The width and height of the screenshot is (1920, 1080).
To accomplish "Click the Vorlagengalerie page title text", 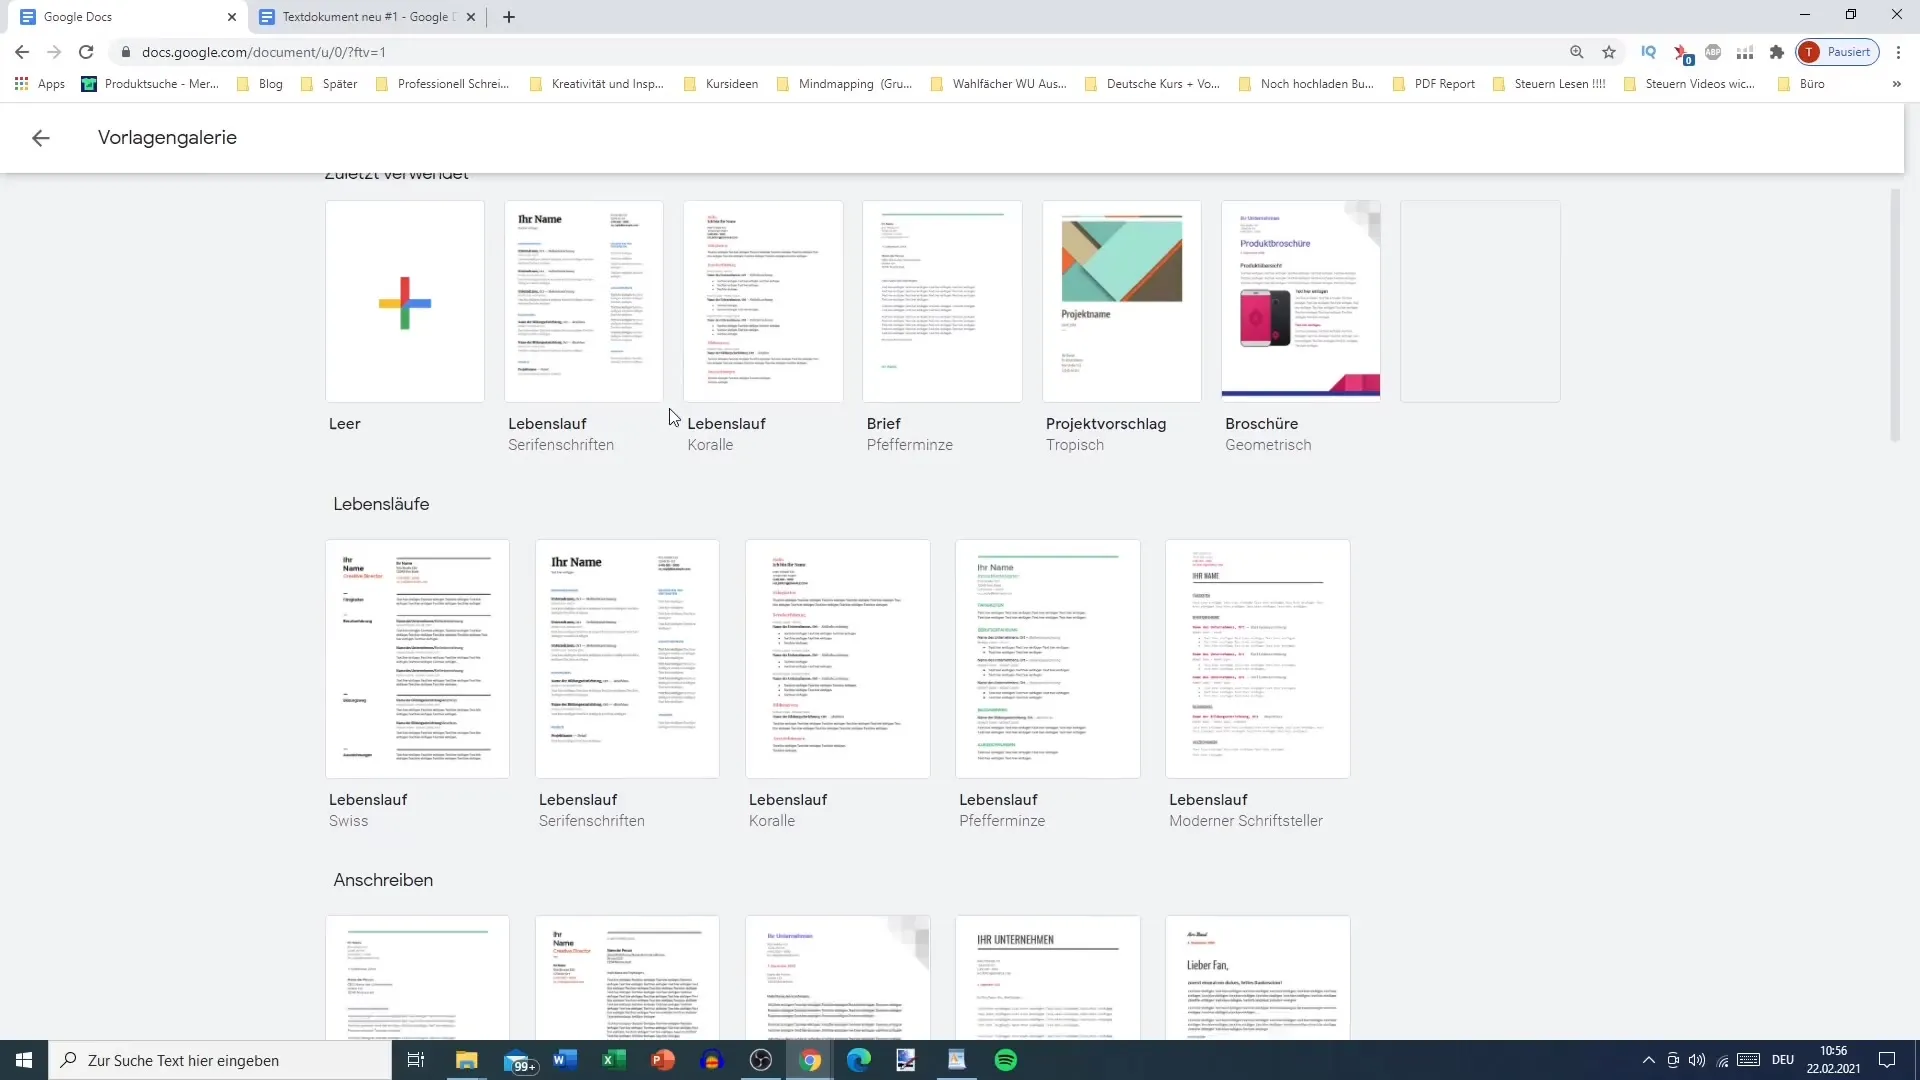I will (x=166, y=137).
